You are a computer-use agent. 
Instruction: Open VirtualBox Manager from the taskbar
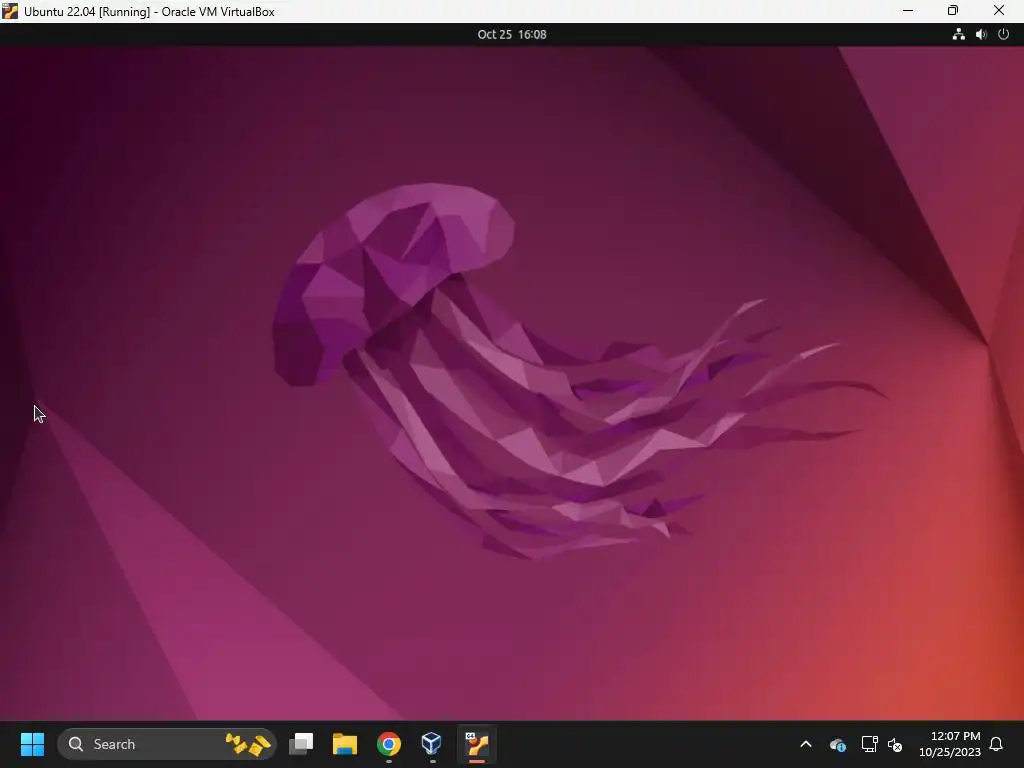tap(432, 744)
